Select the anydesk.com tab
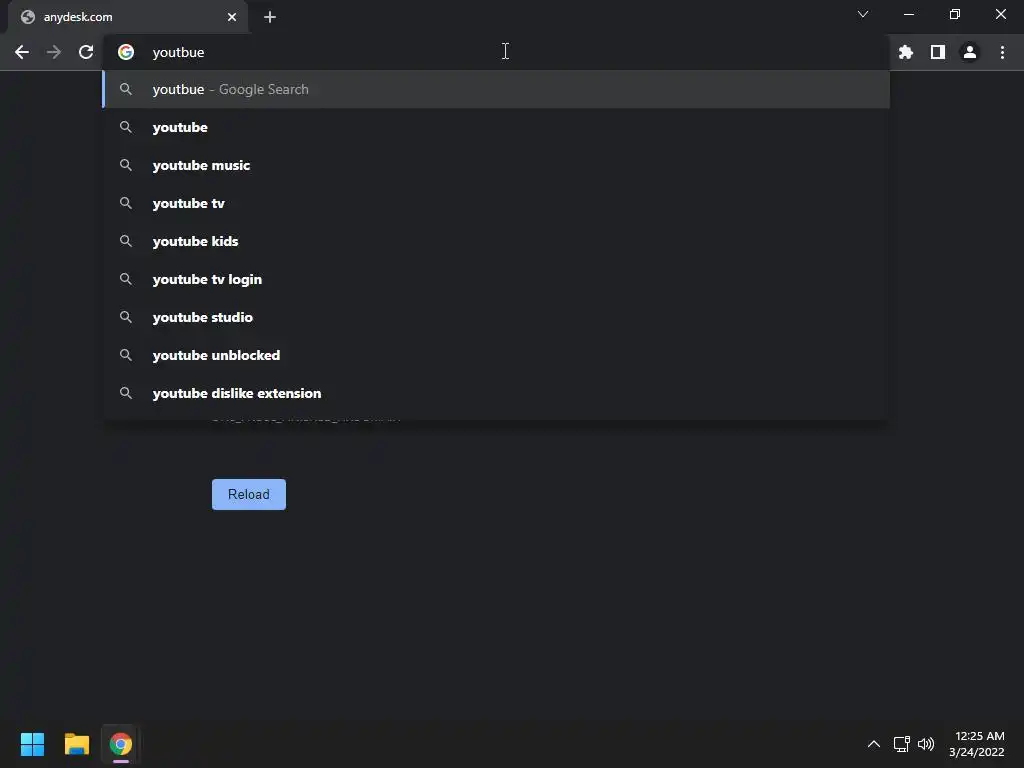The height and width of the screenshot is (768, 1024). click(x=128, y=17)
